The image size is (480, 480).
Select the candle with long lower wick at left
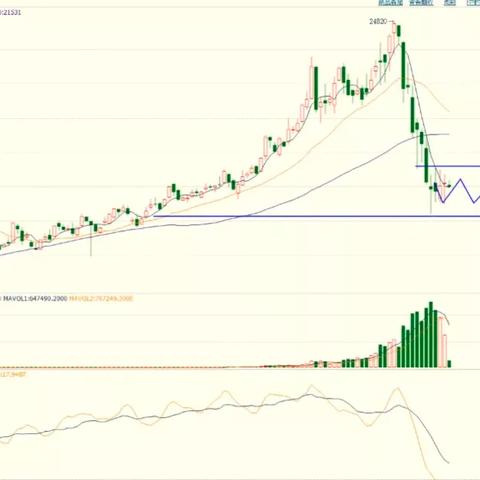91,237
